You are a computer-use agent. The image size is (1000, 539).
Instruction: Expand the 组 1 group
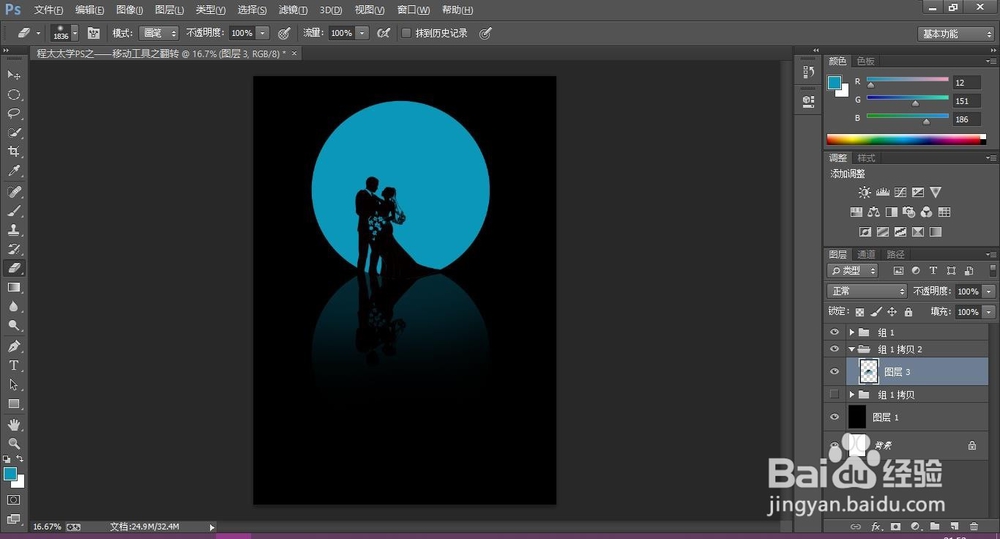[x=851, y=332]
